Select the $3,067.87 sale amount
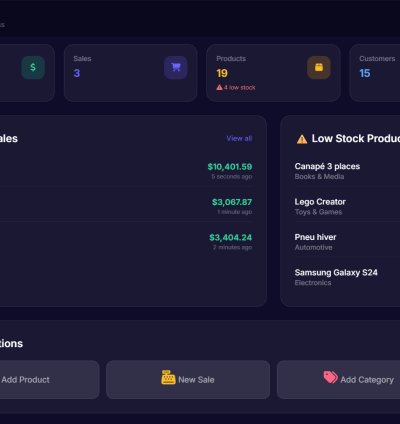400x424 pixels. (x=232, y=202)
